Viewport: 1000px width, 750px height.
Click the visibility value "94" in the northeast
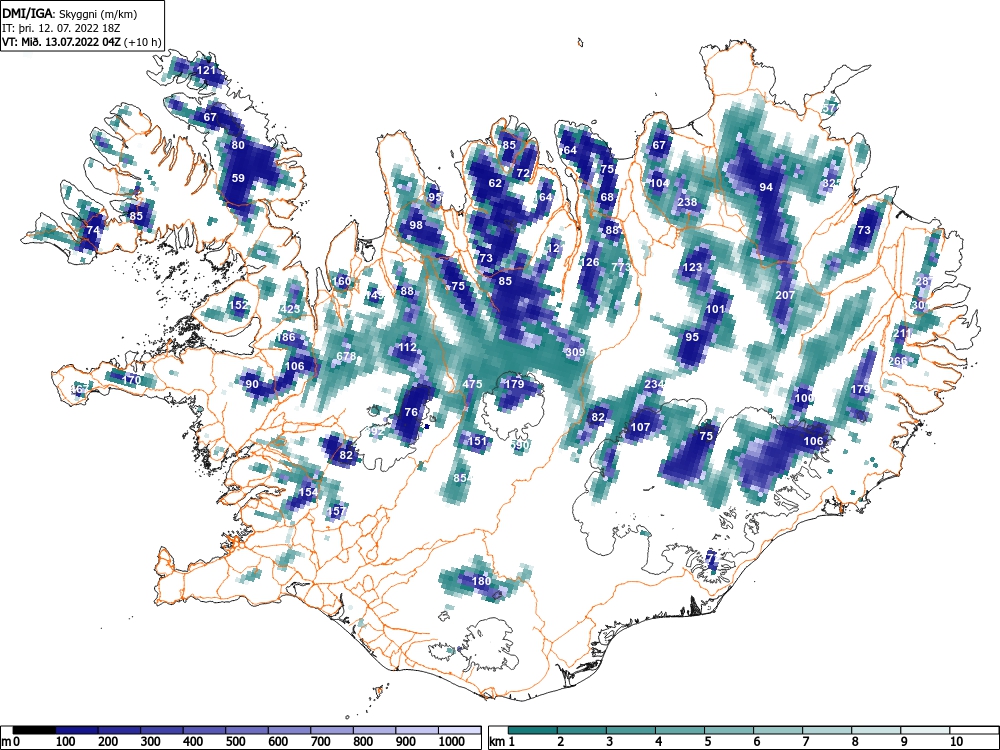[x=766, y=187]
